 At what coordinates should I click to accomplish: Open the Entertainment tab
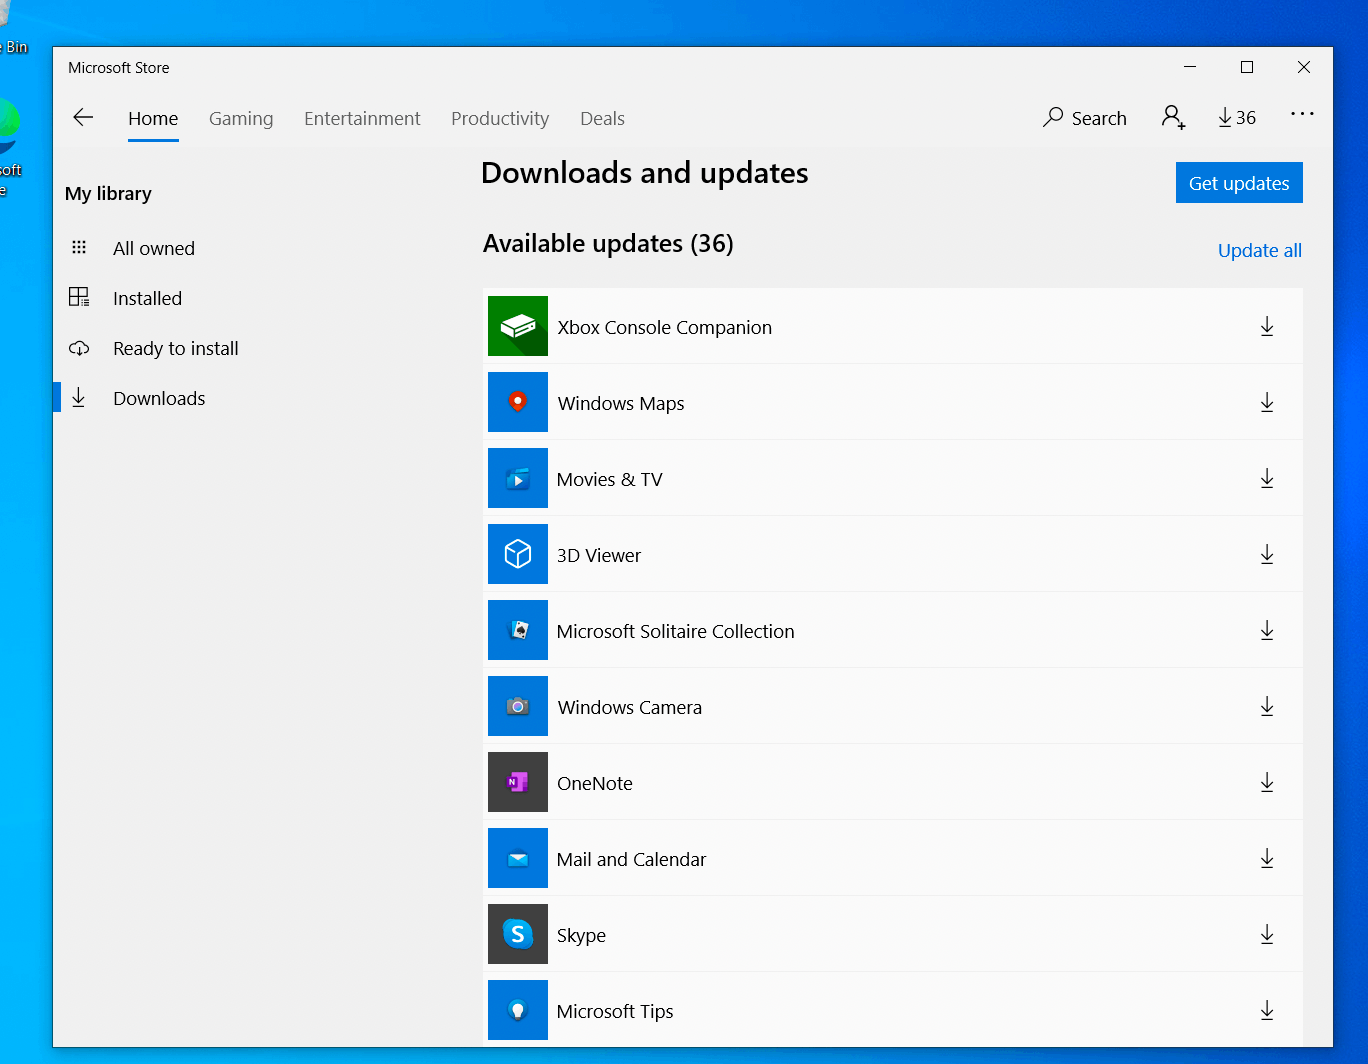click(x=362, y=118)
